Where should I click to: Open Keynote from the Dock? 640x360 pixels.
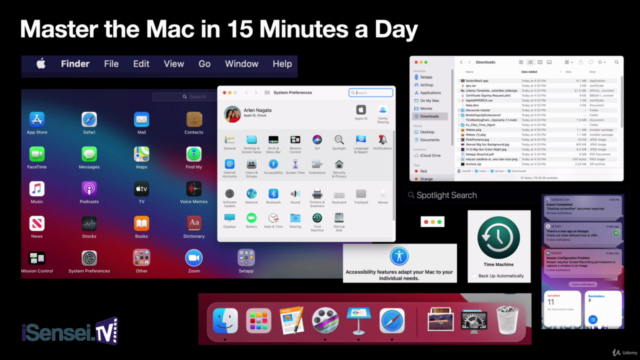(358, 321)
